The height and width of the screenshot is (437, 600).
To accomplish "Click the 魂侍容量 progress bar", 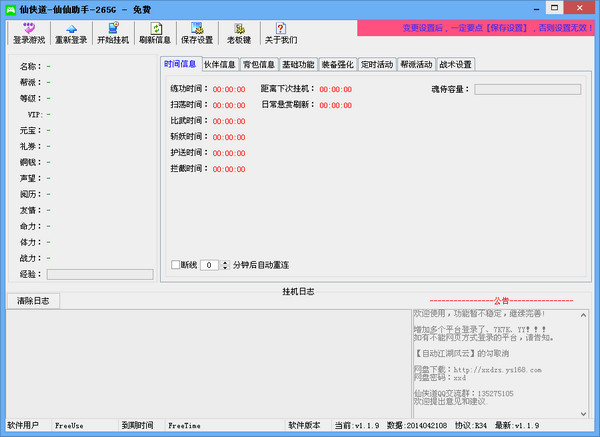I will point(527,89).
